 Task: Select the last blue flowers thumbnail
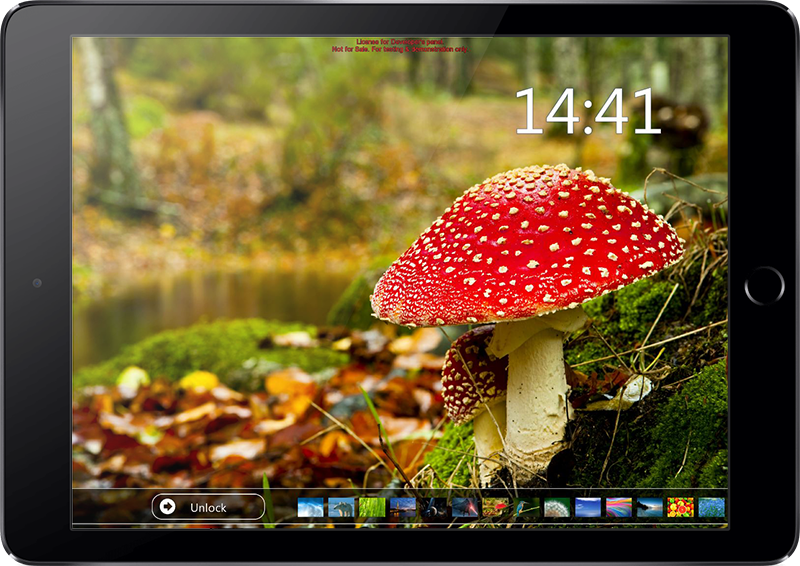point(711,507)
